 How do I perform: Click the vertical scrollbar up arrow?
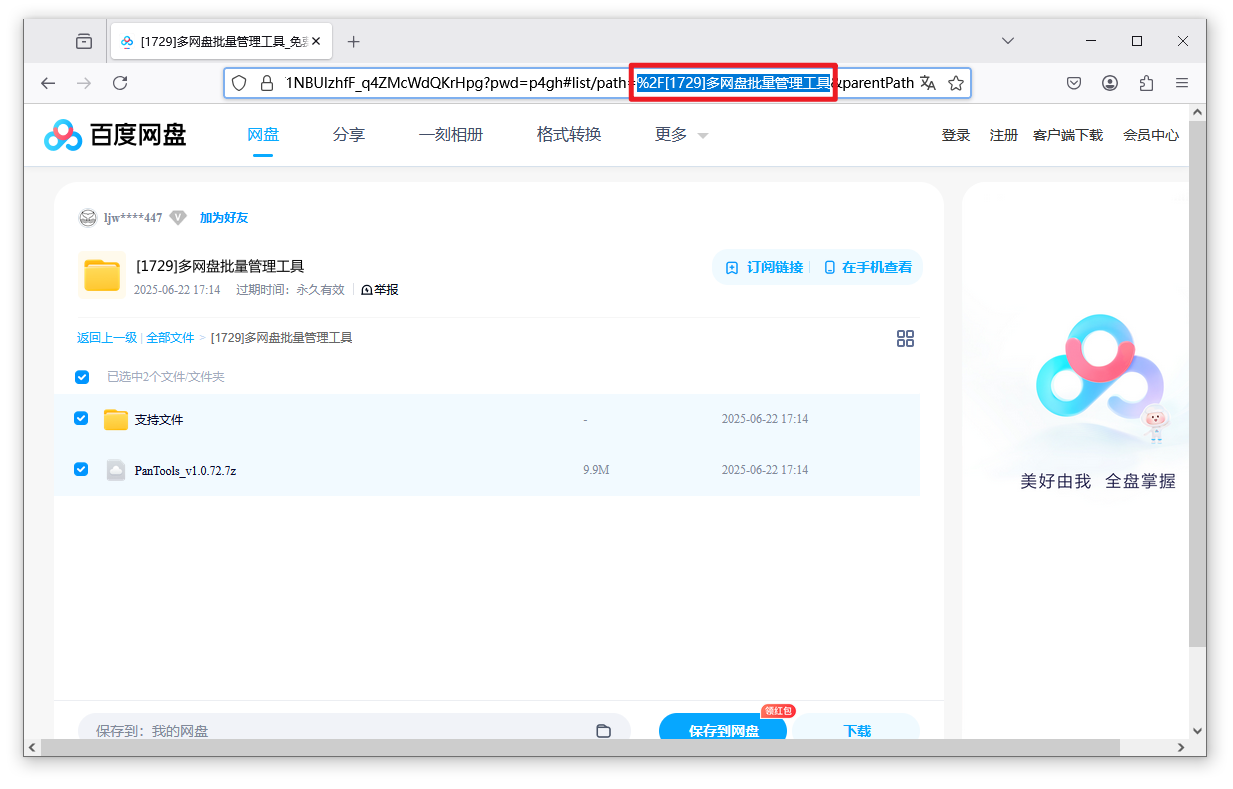coord(1198,112)
